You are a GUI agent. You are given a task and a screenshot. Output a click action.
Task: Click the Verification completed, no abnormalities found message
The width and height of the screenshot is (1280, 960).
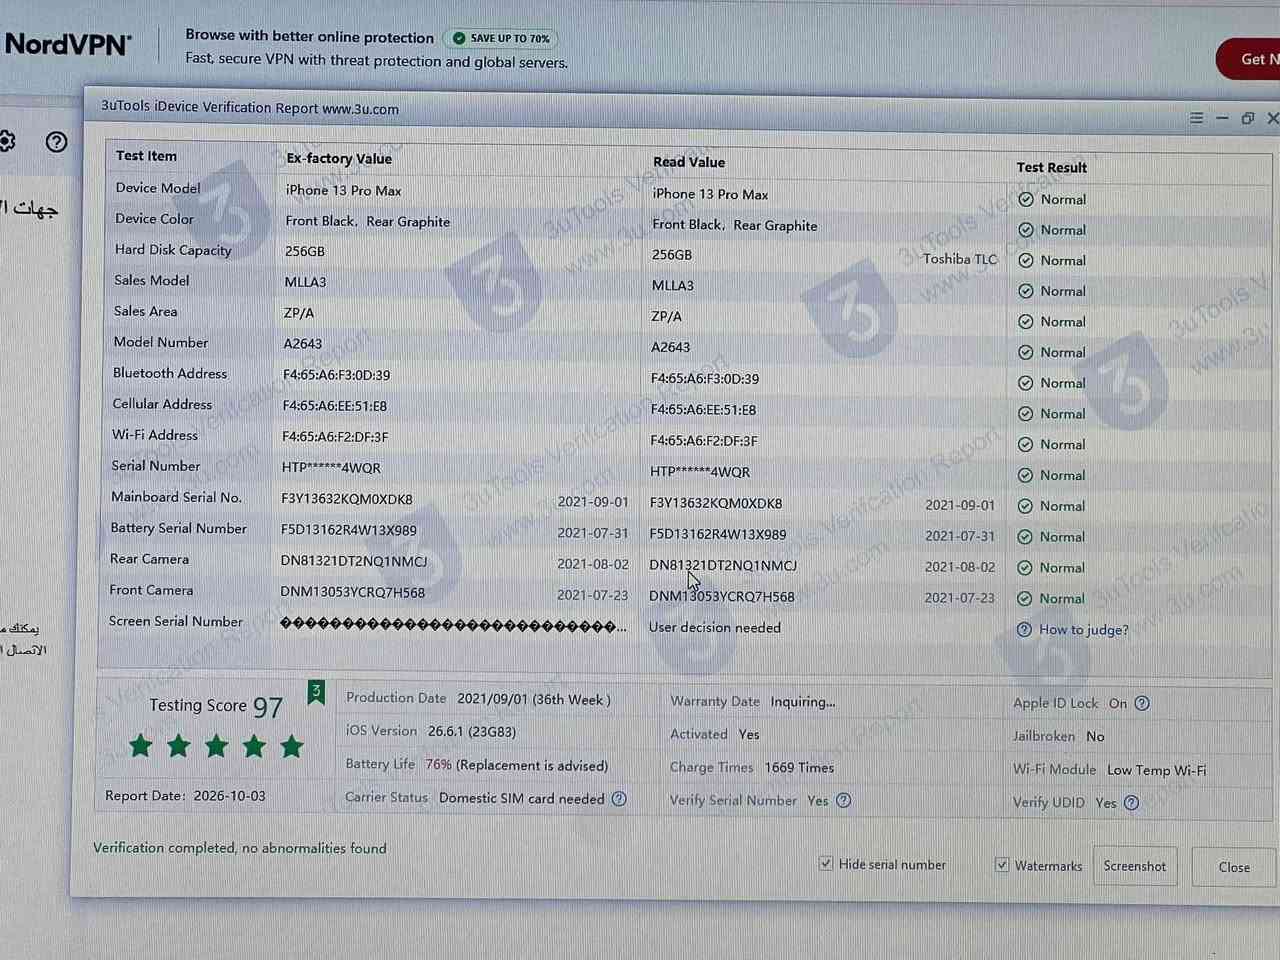(x=240, y=848)
